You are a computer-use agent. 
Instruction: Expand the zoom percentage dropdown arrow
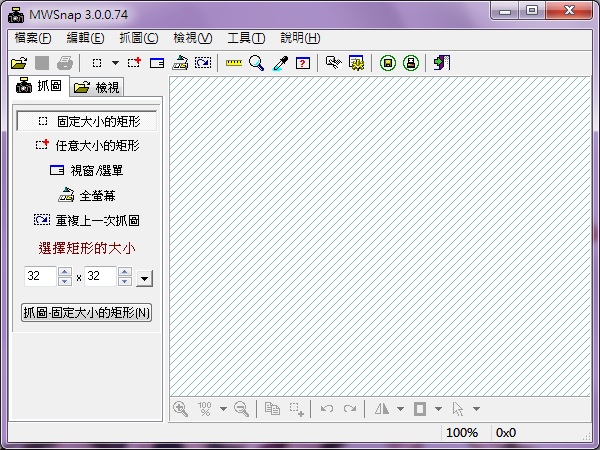pos(223,409)
